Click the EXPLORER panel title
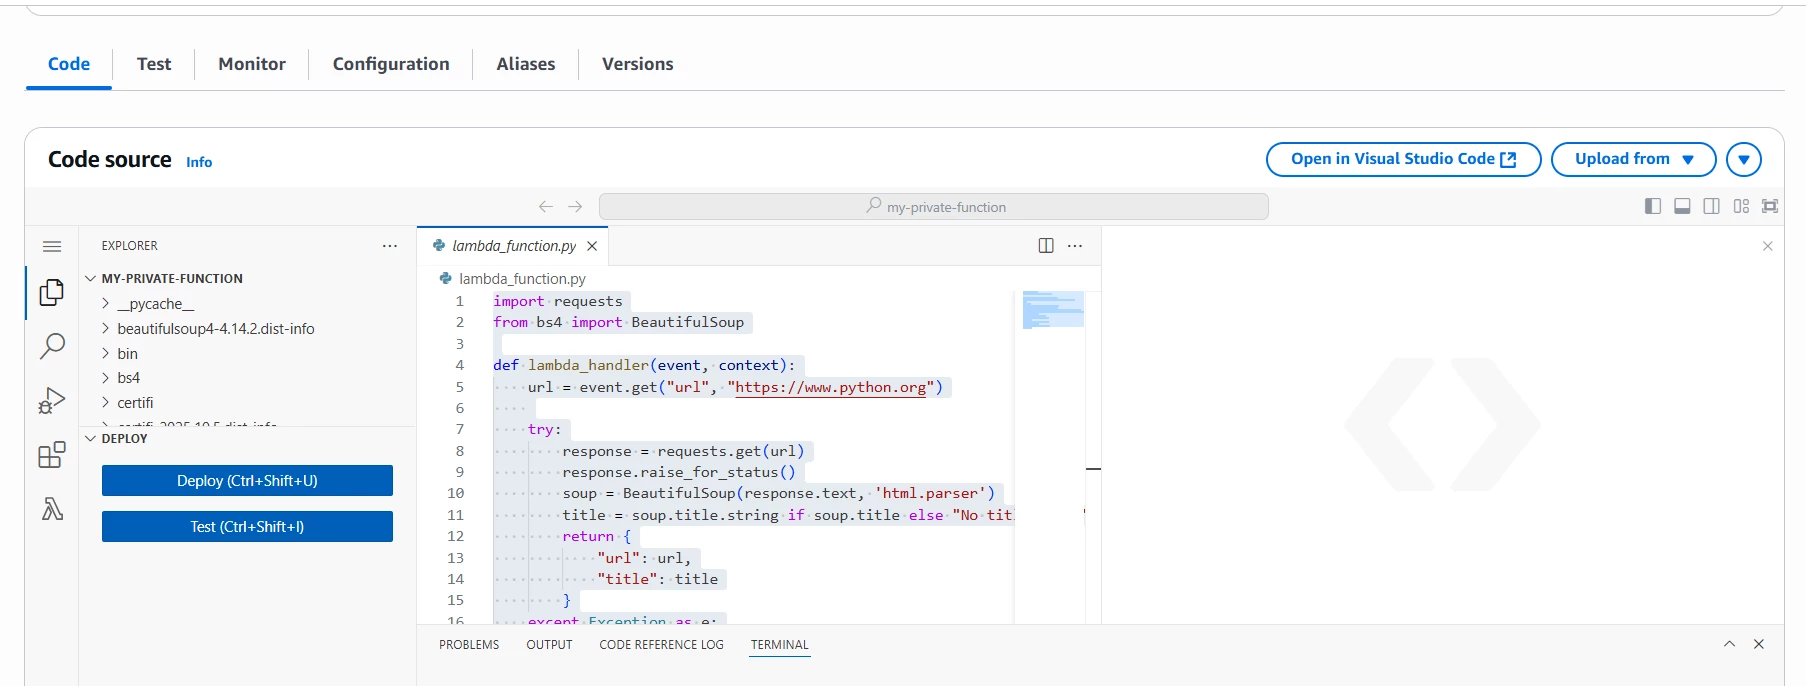The height and width of the screenshot is (686, 1806). [x=129, y=246]
